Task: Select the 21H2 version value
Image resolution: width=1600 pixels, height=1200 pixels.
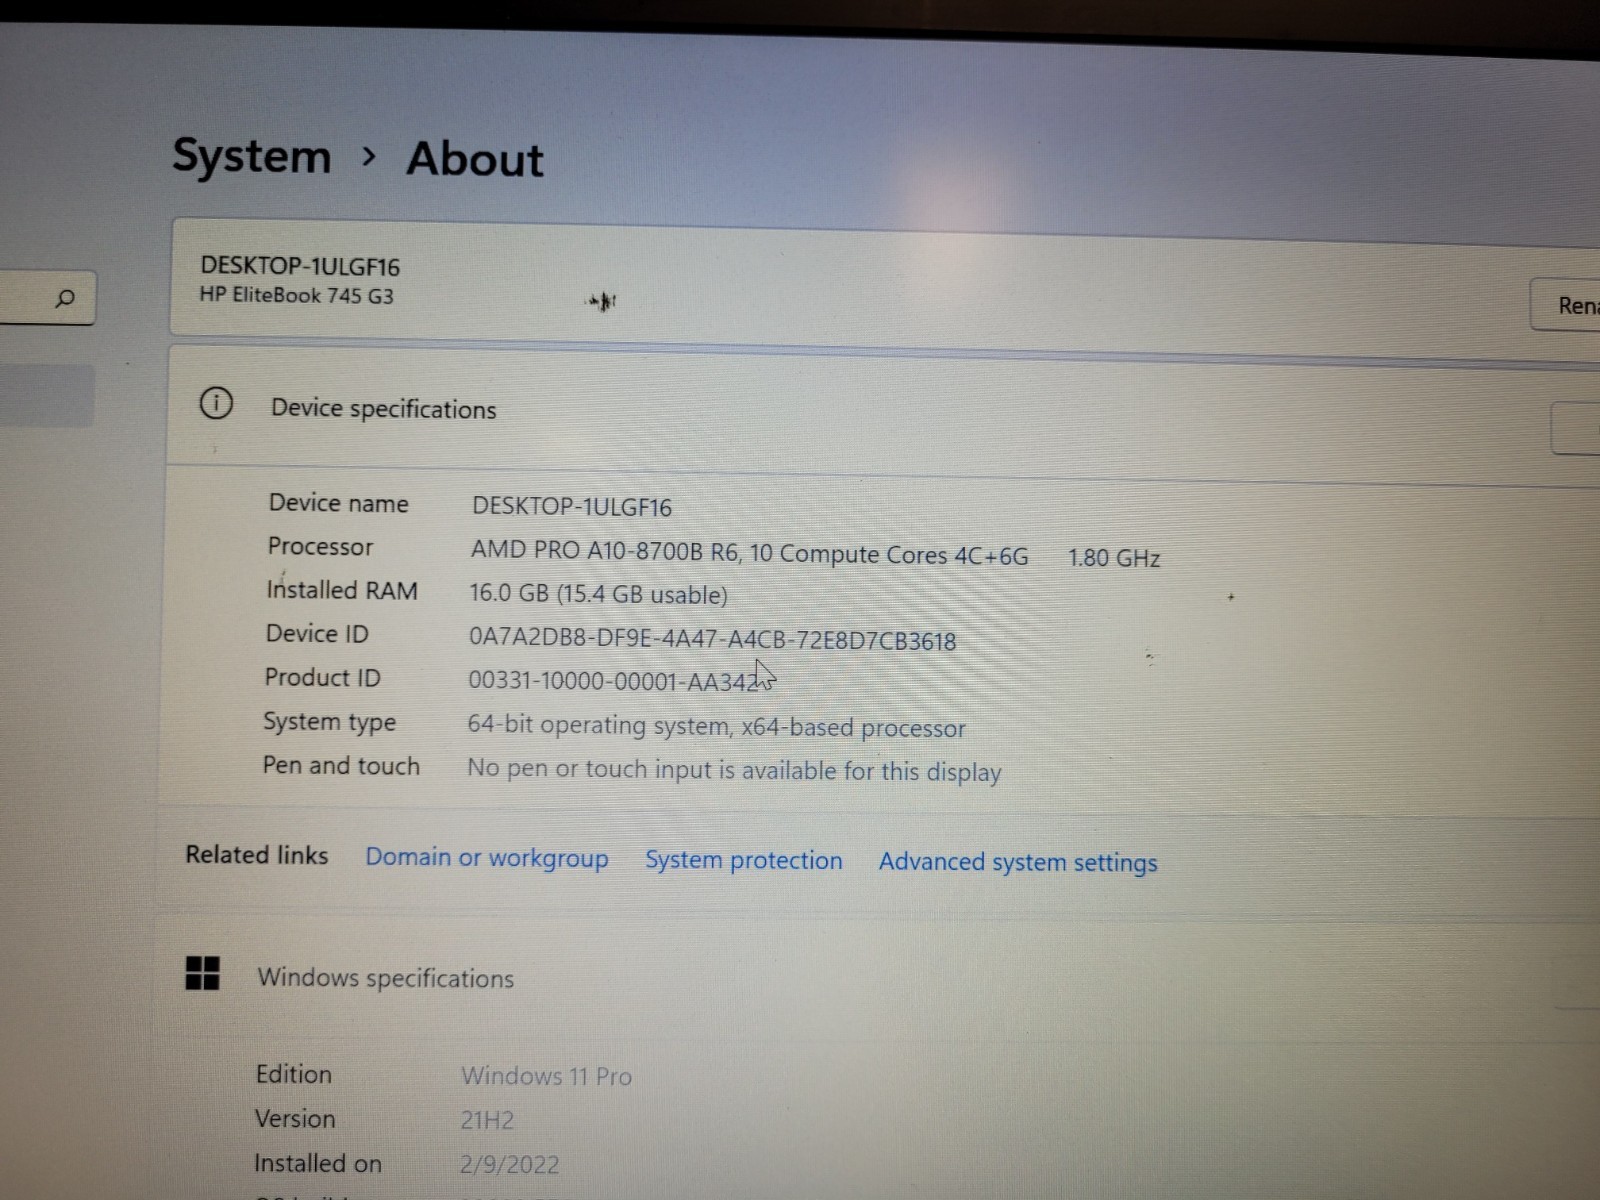Action: [487, 1120]
